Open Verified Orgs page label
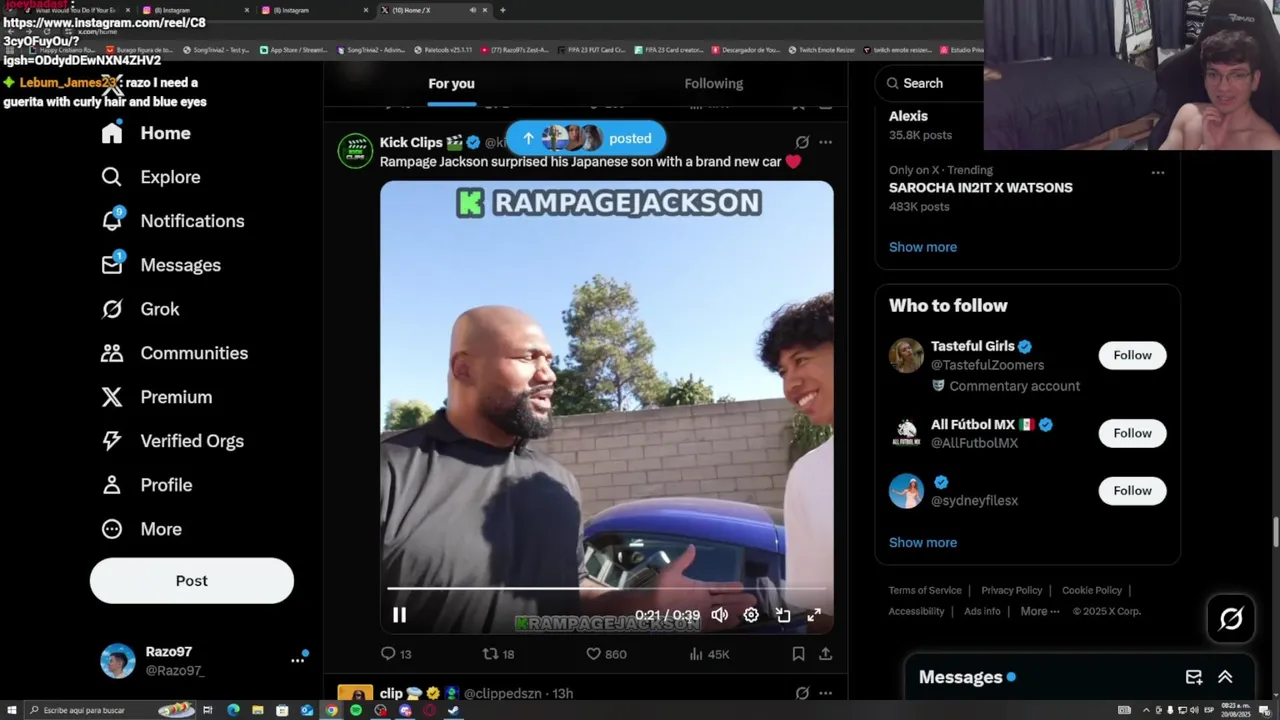1280x720 pixels. 192,441
